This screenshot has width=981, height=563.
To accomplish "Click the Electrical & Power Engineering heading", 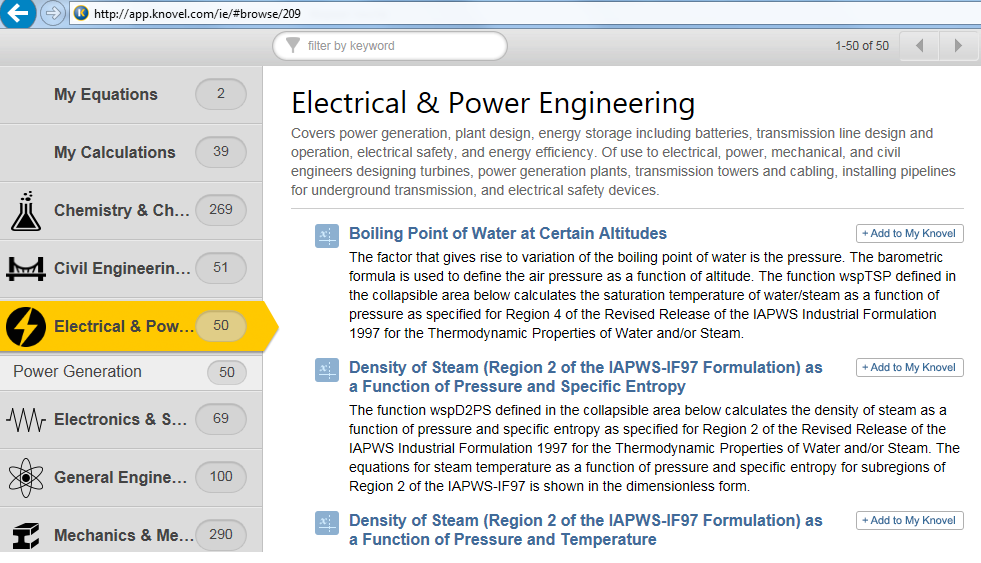I will tap(493, 103).
